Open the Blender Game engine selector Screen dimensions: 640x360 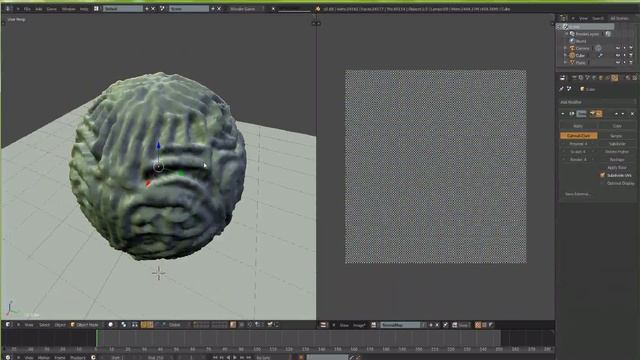[246, 9]
